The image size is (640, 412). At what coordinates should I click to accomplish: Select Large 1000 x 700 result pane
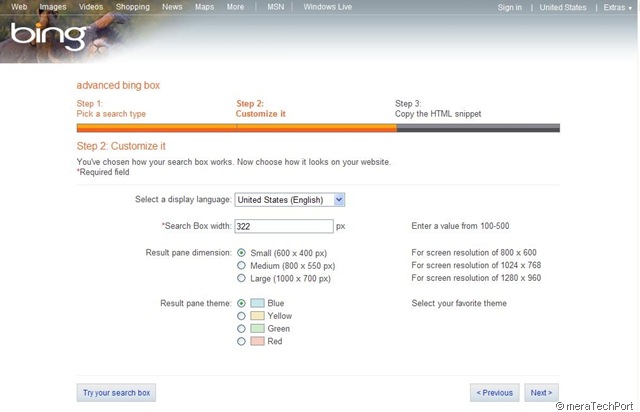pyautogui.click(x=241, y=278)
